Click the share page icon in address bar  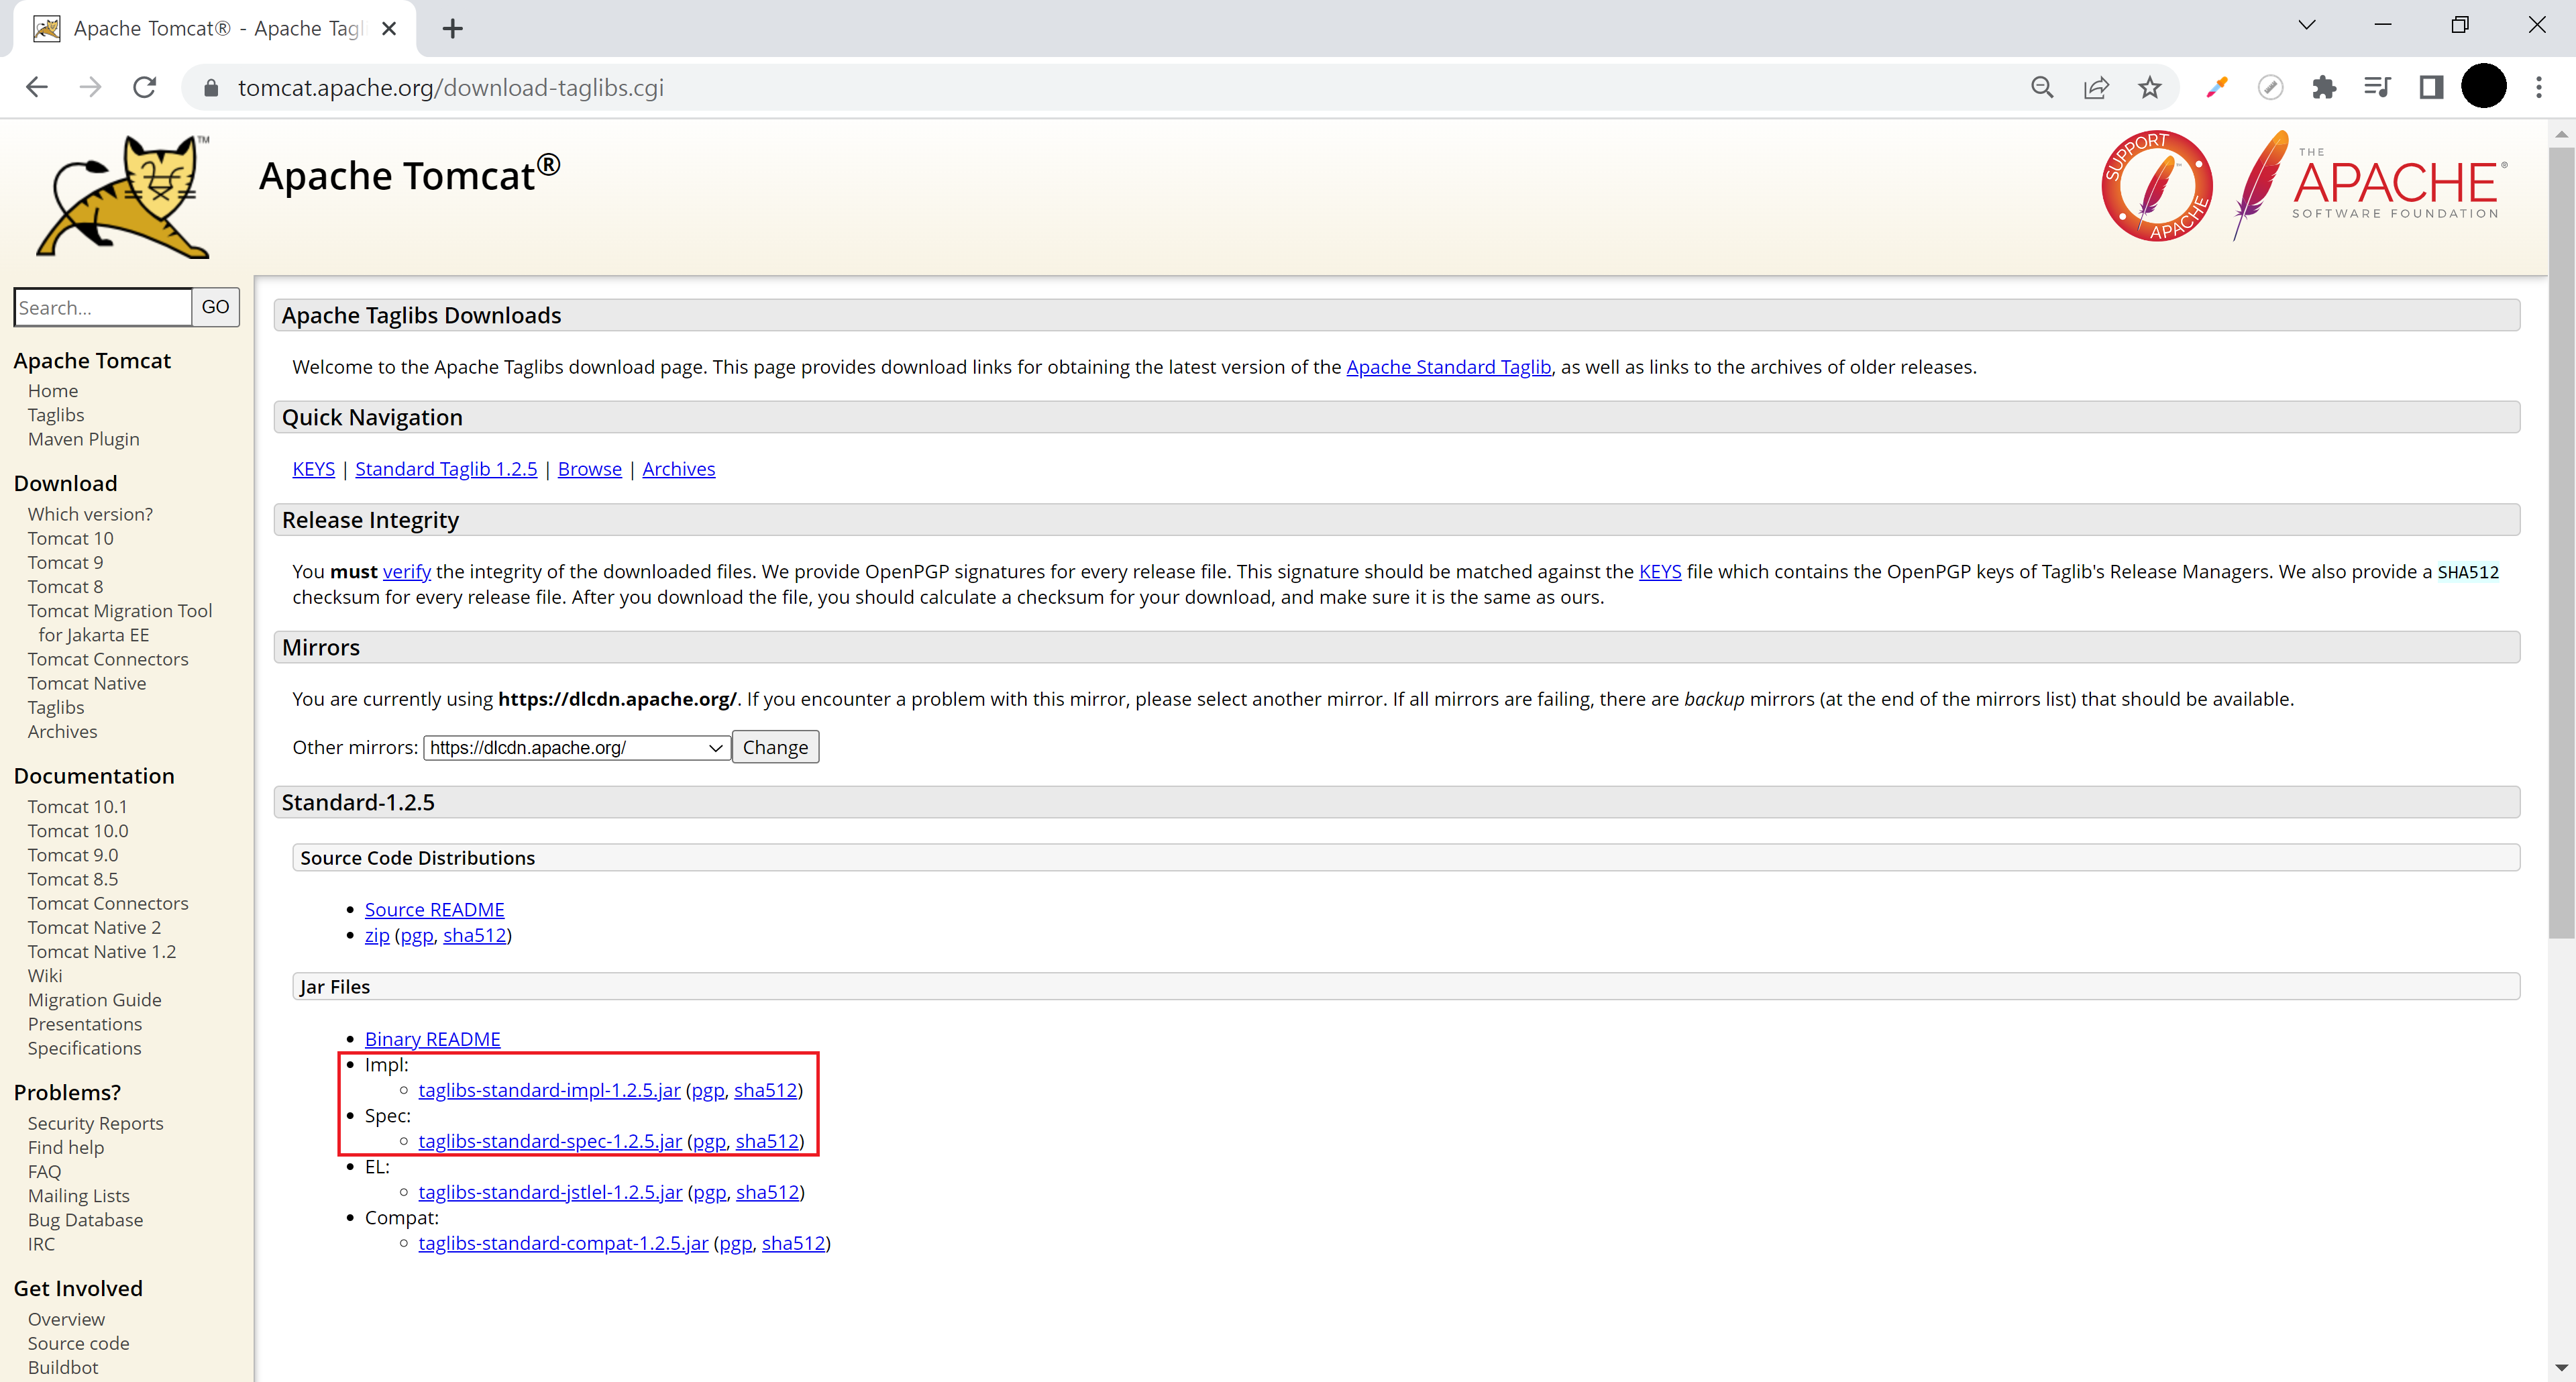[x=2096, y=88]
